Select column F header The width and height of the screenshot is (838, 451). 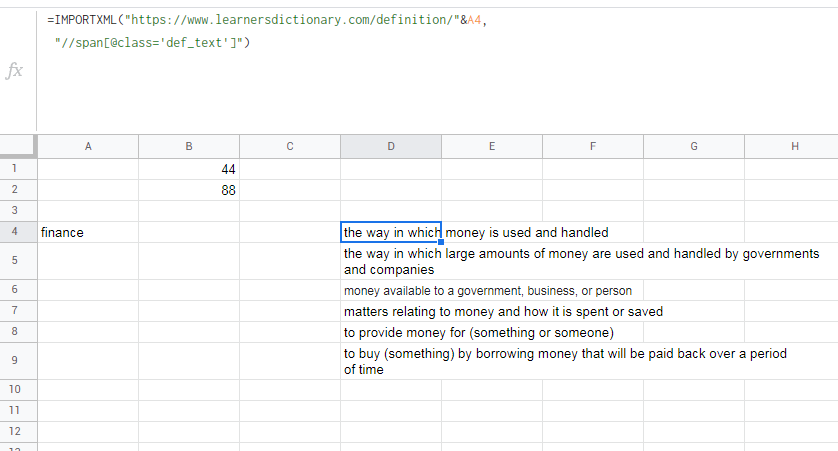(x=593, y=146)
